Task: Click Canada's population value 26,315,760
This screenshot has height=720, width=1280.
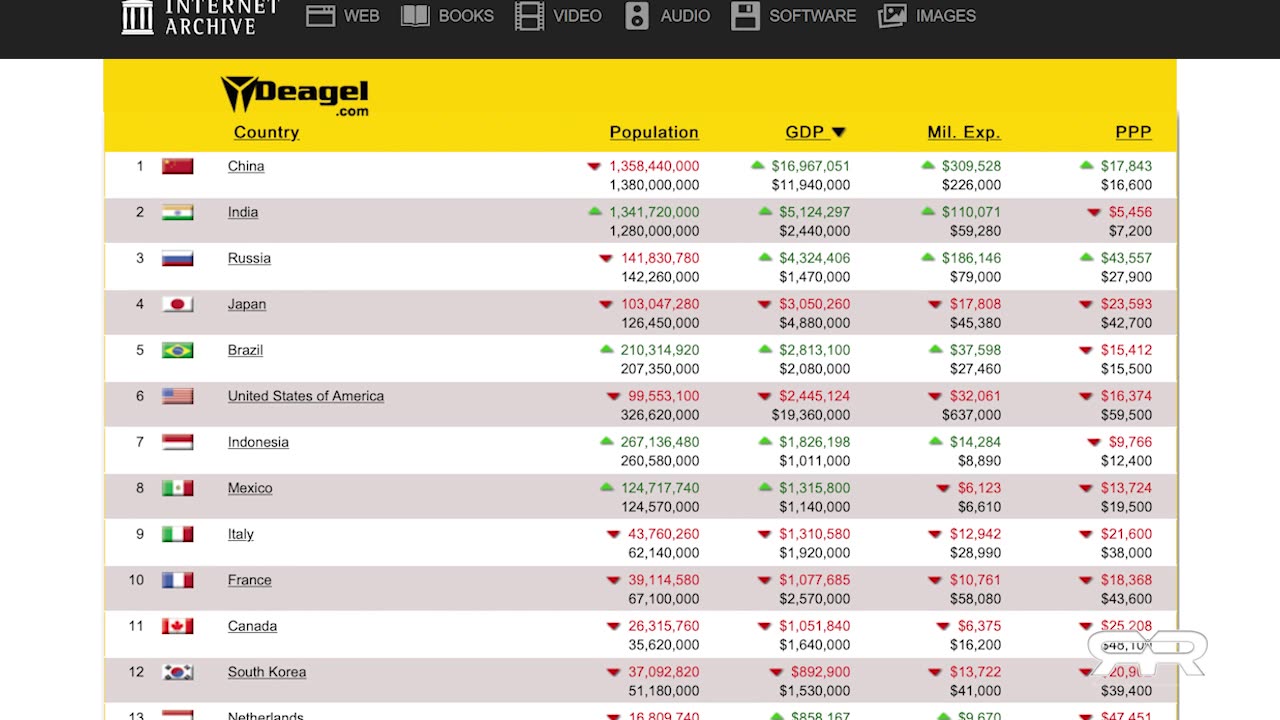Action: (664, 626)
